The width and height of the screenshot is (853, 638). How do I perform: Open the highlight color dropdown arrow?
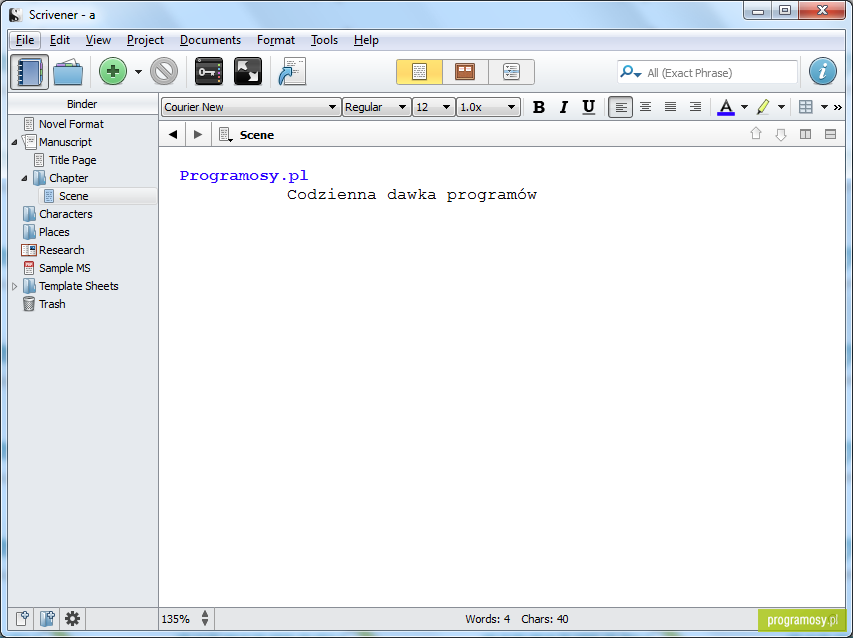[x=781, y=107]
